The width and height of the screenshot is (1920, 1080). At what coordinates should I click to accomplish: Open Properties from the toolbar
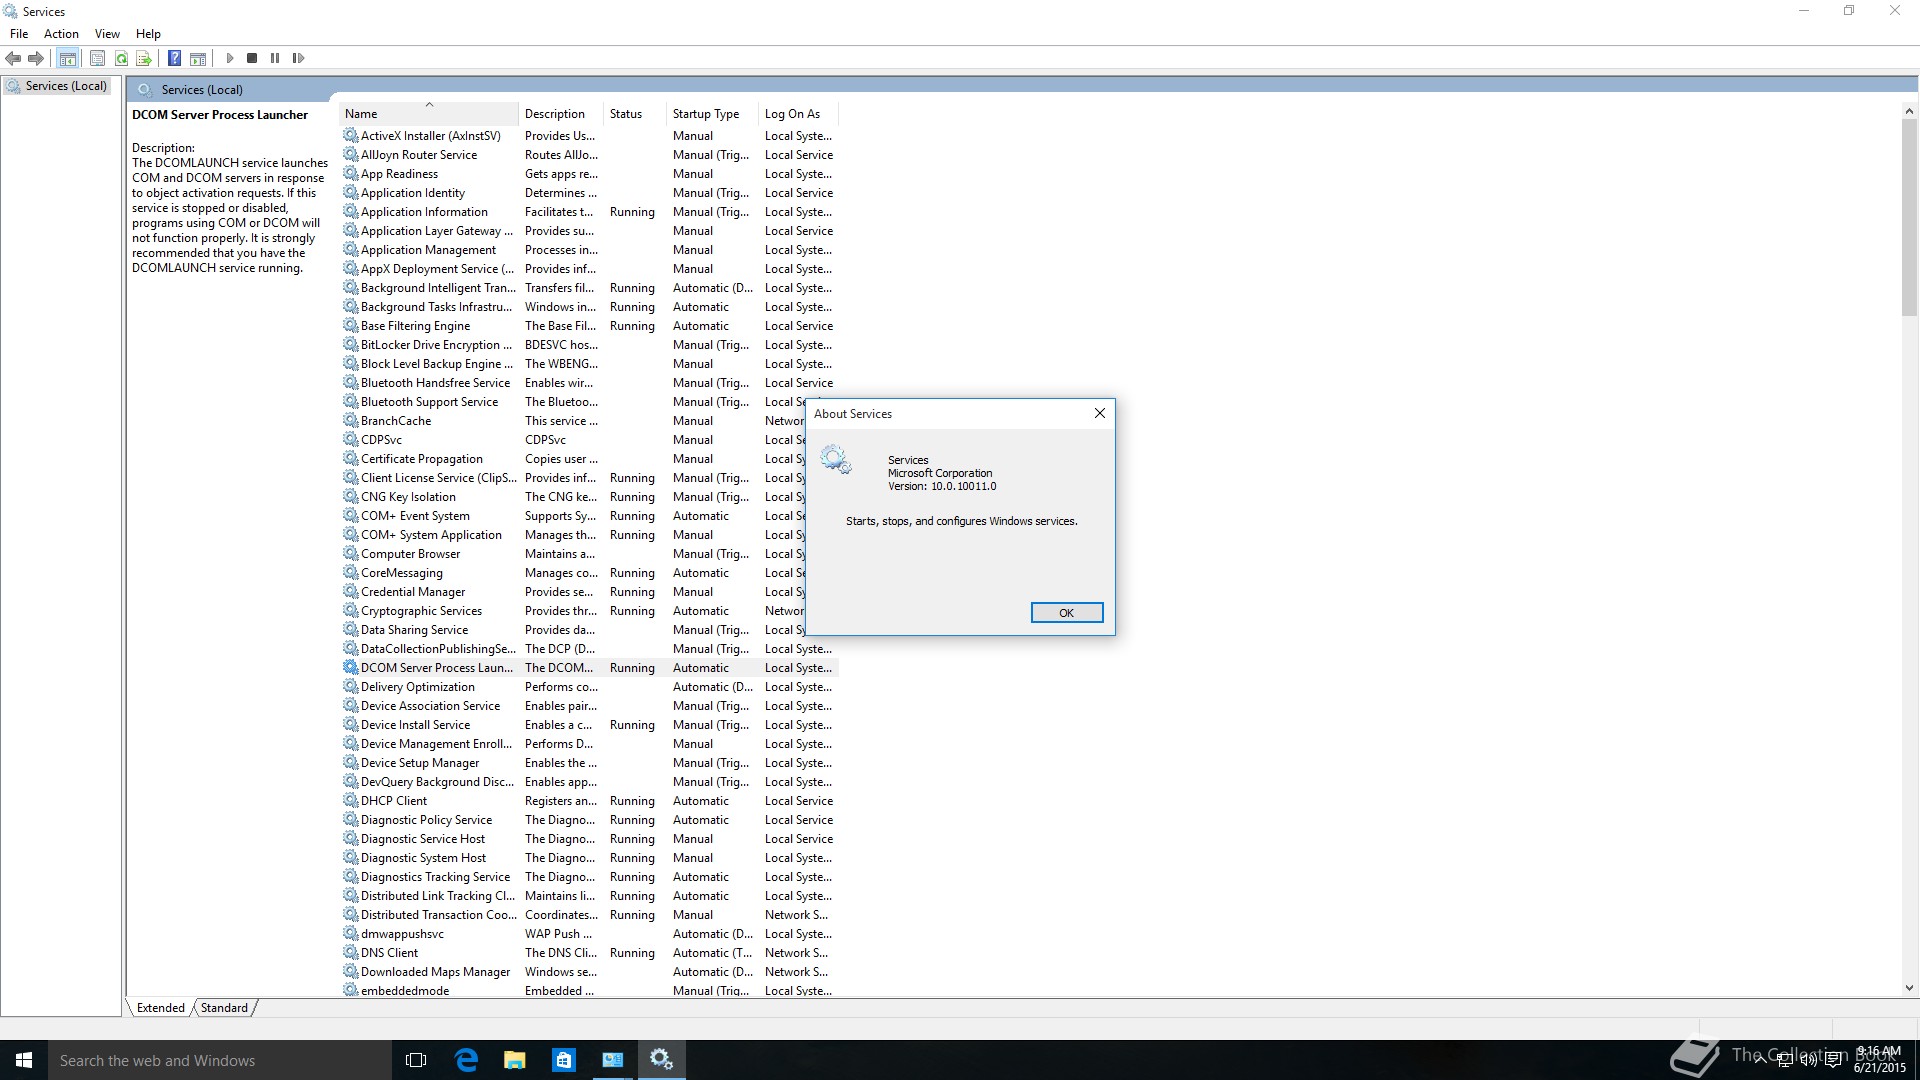coord(97,58)
